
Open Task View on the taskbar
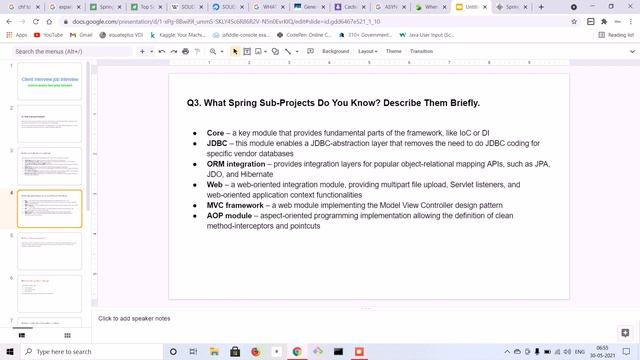pyautogui.click(x=193, y=351)
